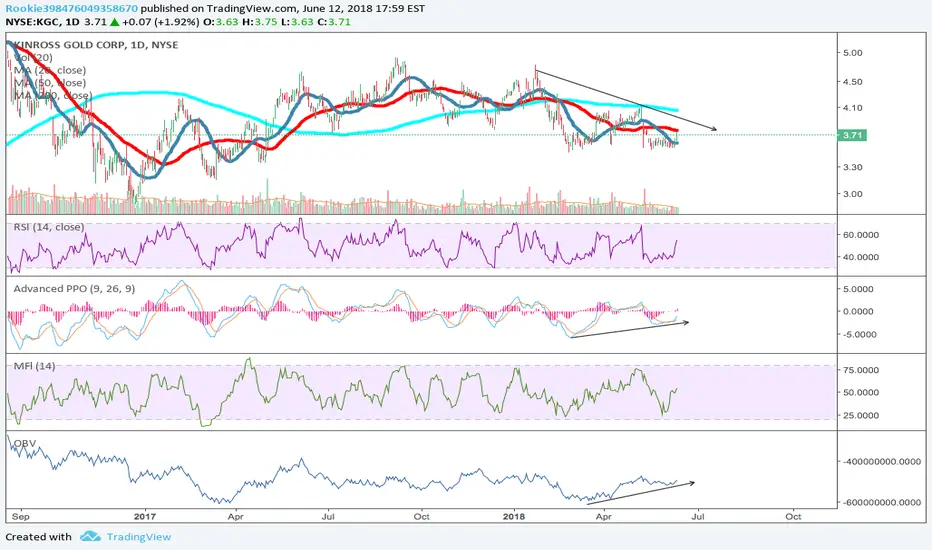
Task: Click the Apr label after 2018
Action: (x=604, y=517)
